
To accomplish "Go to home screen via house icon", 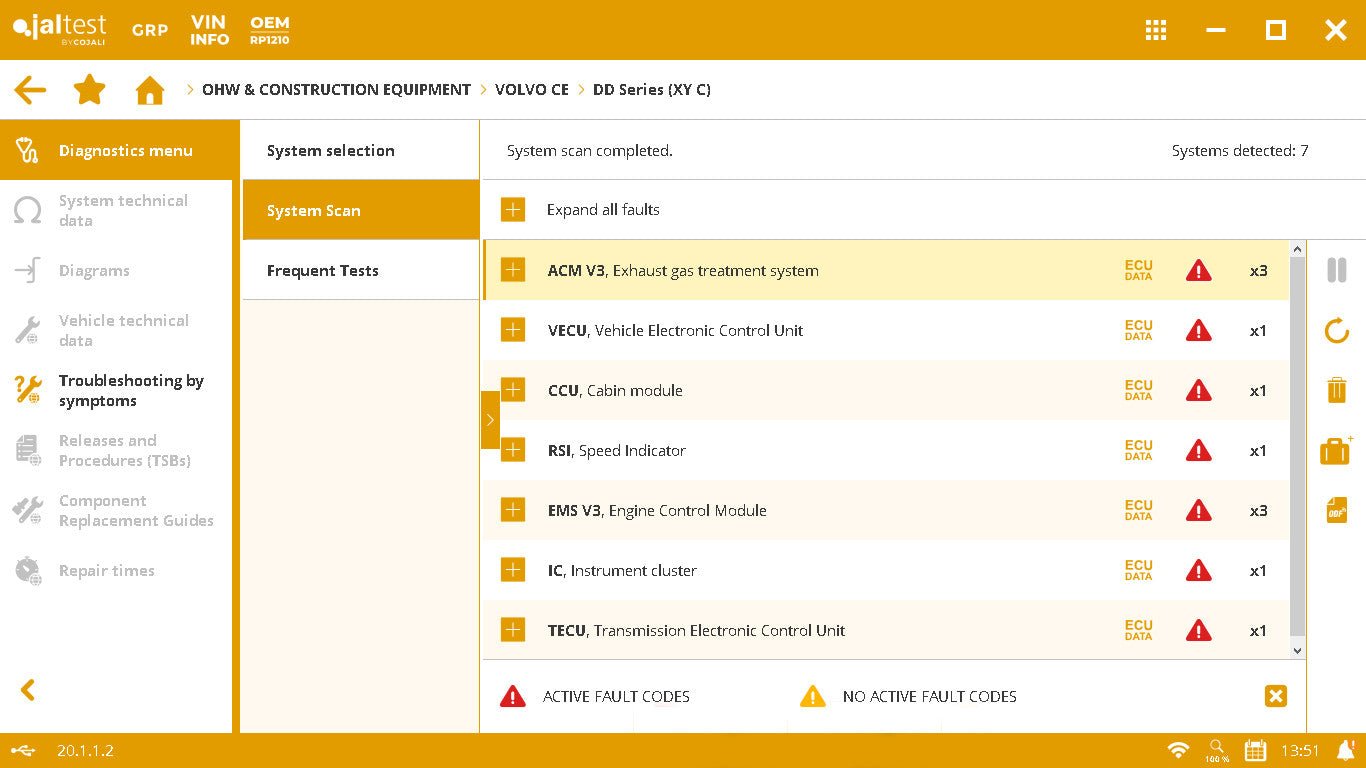I will [x=150, y=91].
